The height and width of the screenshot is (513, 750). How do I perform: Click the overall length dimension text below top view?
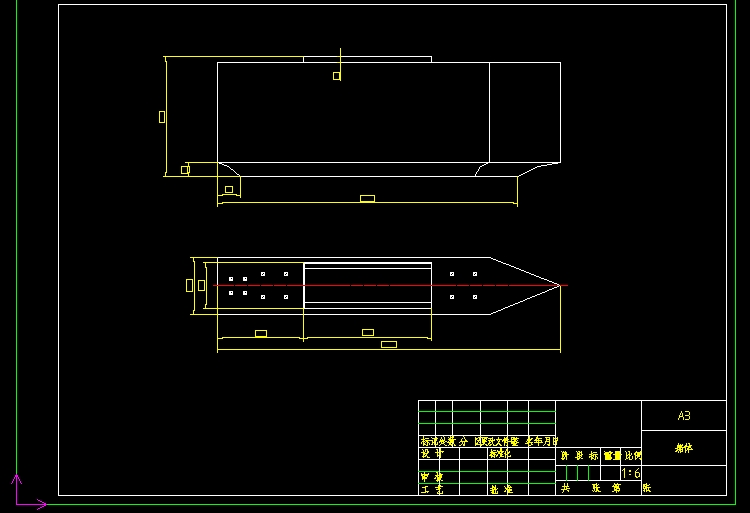click(x=389, y=344)
